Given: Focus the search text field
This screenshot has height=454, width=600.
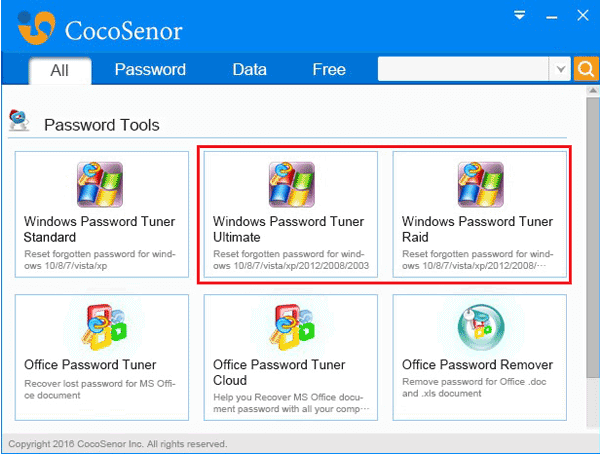Looking at the screenshot, I should click(463, 69).
